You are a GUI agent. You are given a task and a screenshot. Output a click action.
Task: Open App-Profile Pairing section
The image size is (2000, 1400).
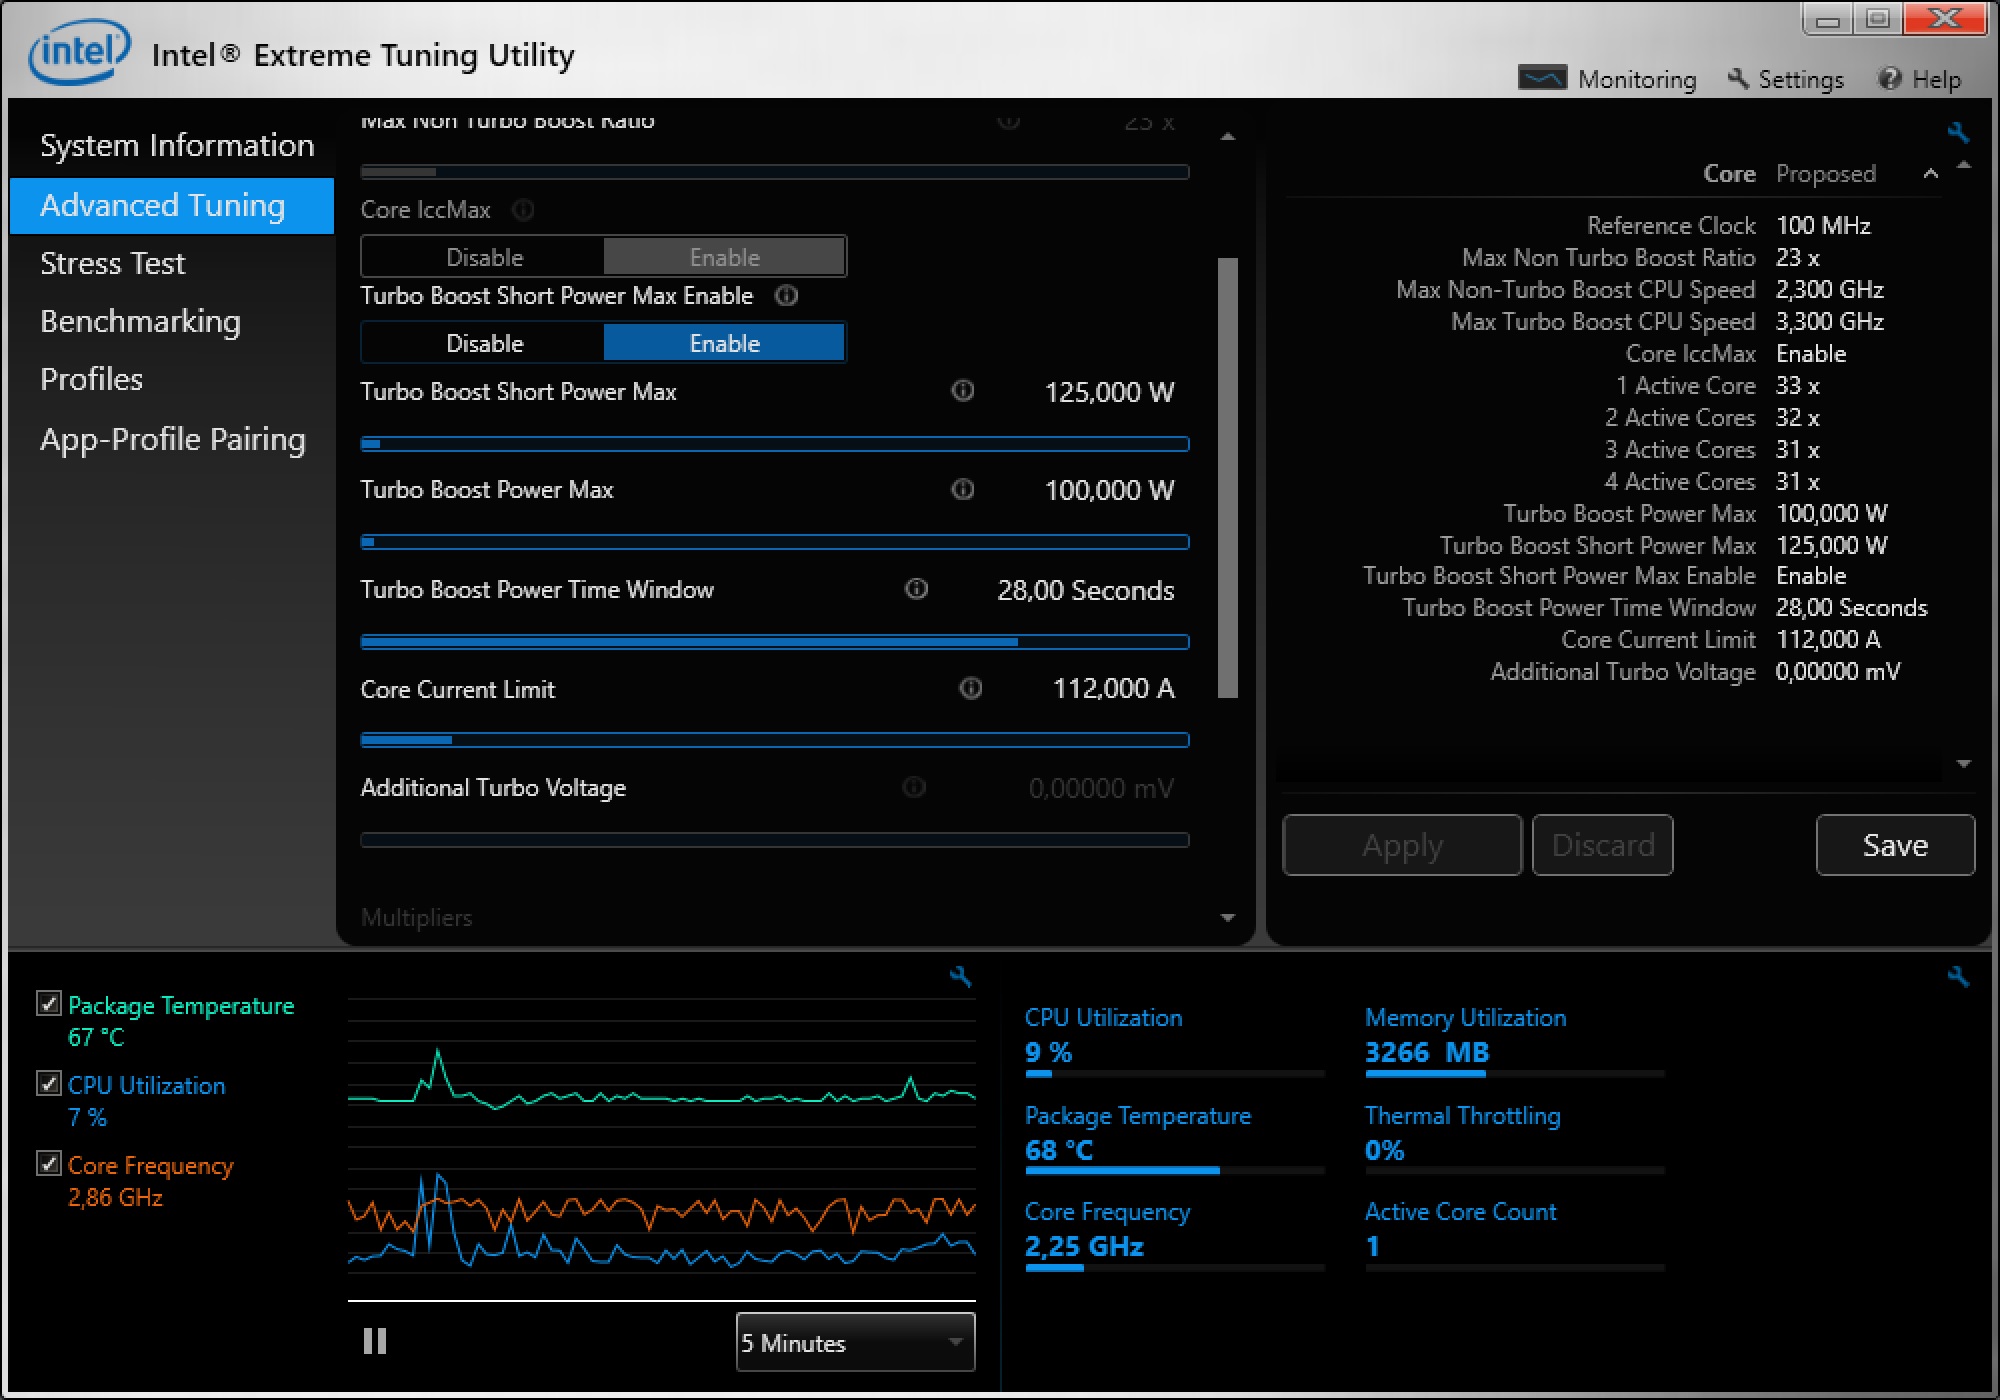click(x=172, y=439)
